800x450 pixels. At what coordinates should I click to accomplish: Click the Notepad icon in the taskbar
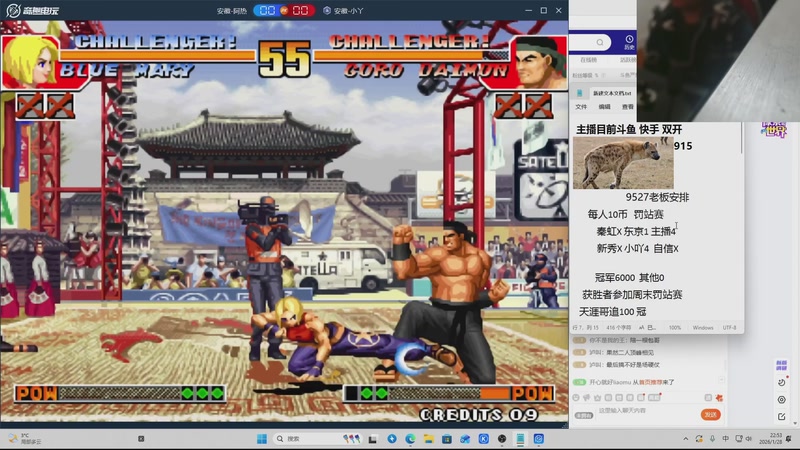[x=520, y=439]
